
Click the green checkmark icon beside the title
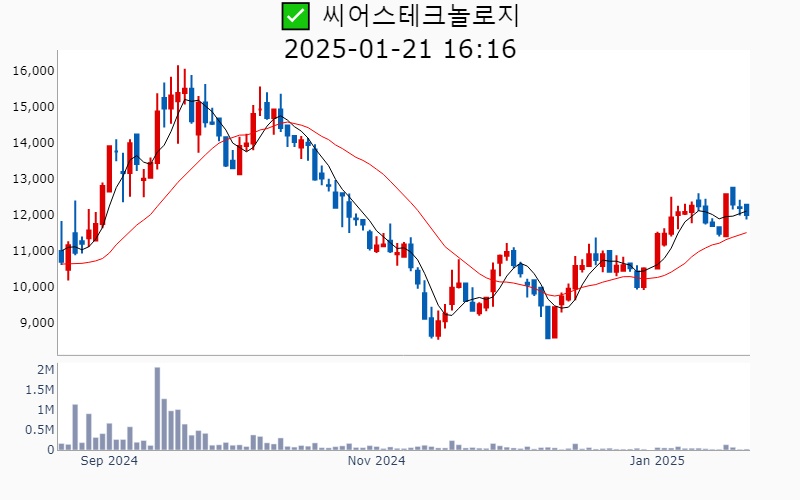click(x=295, y=16)
